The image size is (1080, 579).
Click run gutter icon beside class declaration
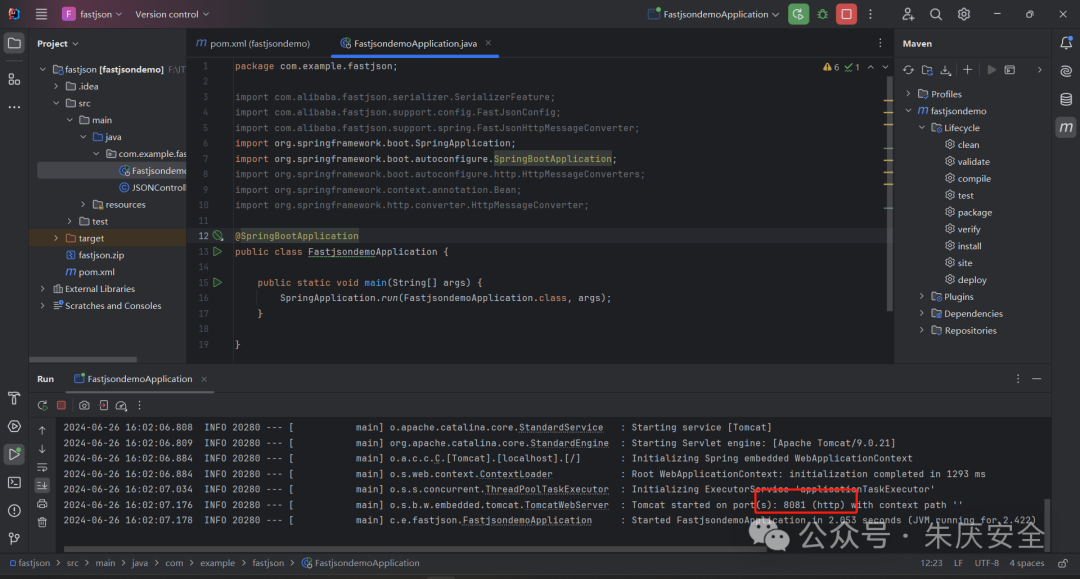tap(218, 251)
